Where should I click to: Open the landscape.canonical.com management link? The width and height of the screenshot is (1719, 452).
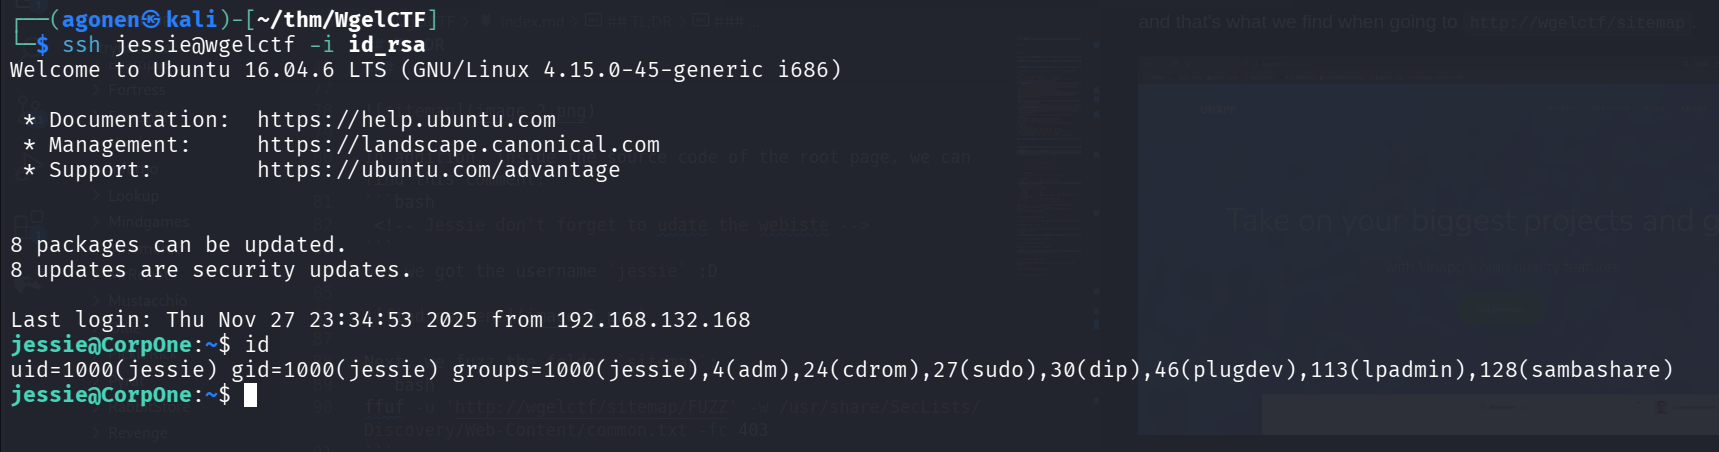[458, 145]
